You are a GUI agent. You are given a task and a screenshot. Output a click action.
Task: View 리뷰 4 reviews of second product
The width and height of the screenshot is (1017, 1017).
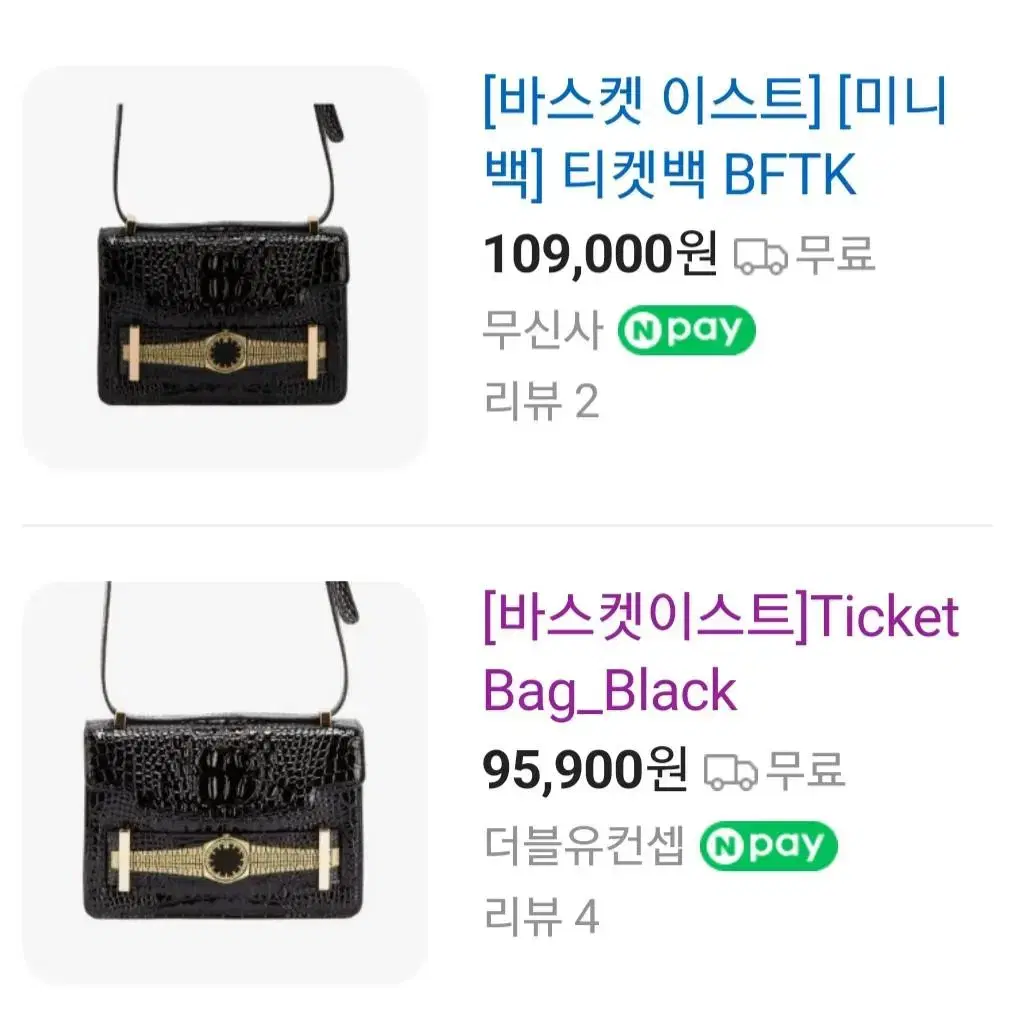(541, 916)
